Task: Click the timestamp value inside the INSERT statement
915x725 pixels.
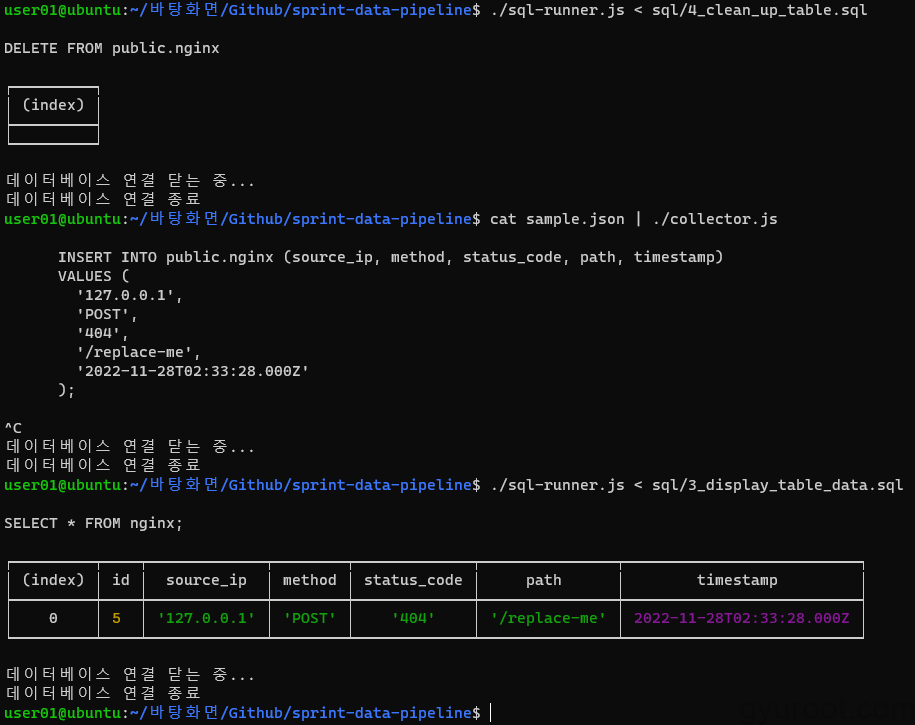Action: [193, 371]
